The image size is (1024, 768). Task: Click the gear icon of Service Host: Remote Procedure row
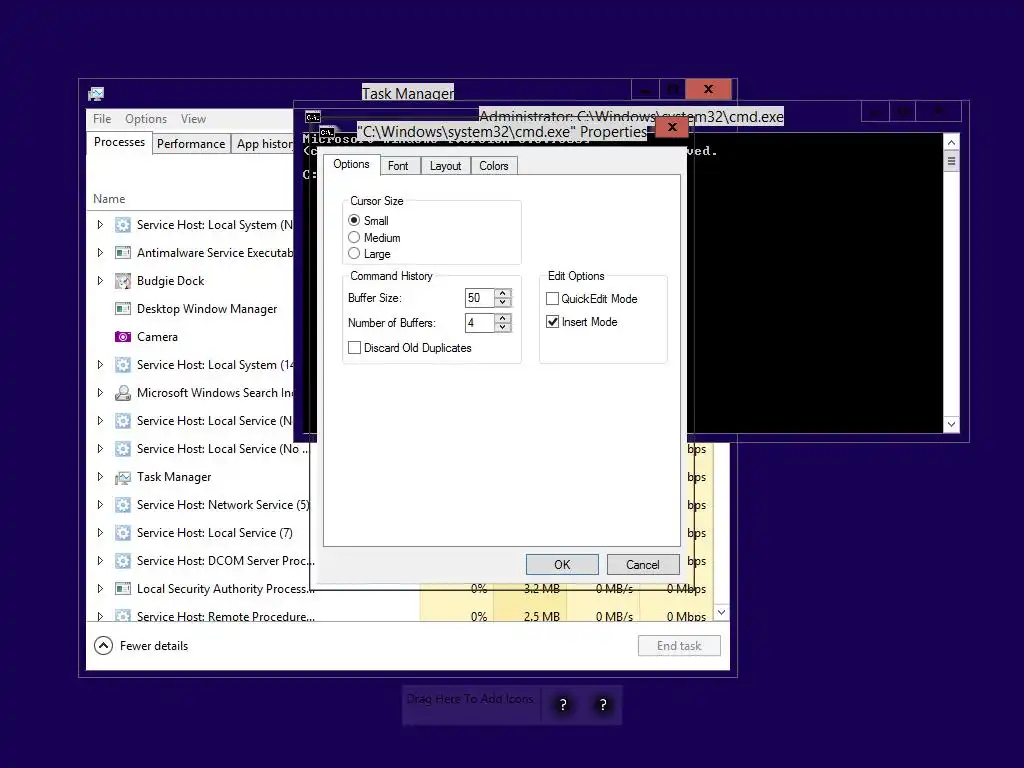tap(123, 615)
